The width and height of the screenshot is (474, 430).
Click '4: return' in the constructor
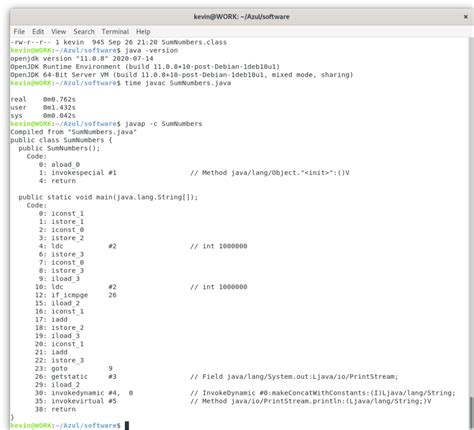pos(57,181)
